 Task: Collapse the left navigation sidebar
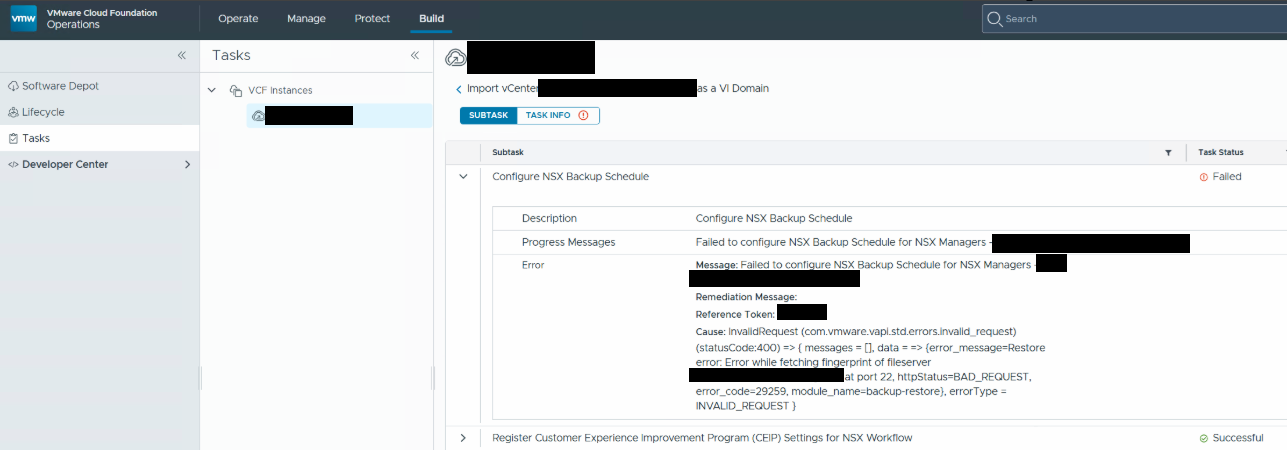coord(181,56)
